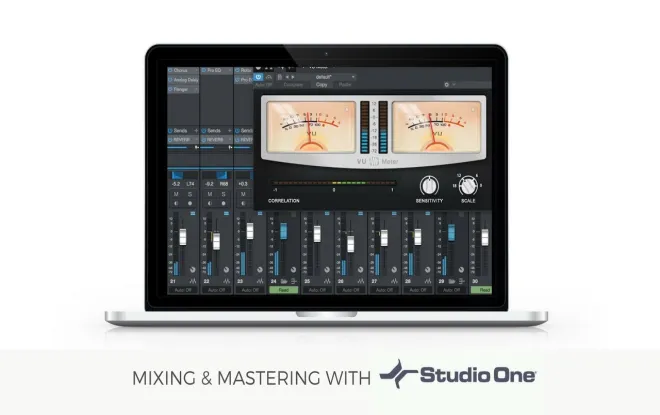
Task: Open the Chorus insert dropdown arrow
Action: pyautogui.click(x=196, y=70)
